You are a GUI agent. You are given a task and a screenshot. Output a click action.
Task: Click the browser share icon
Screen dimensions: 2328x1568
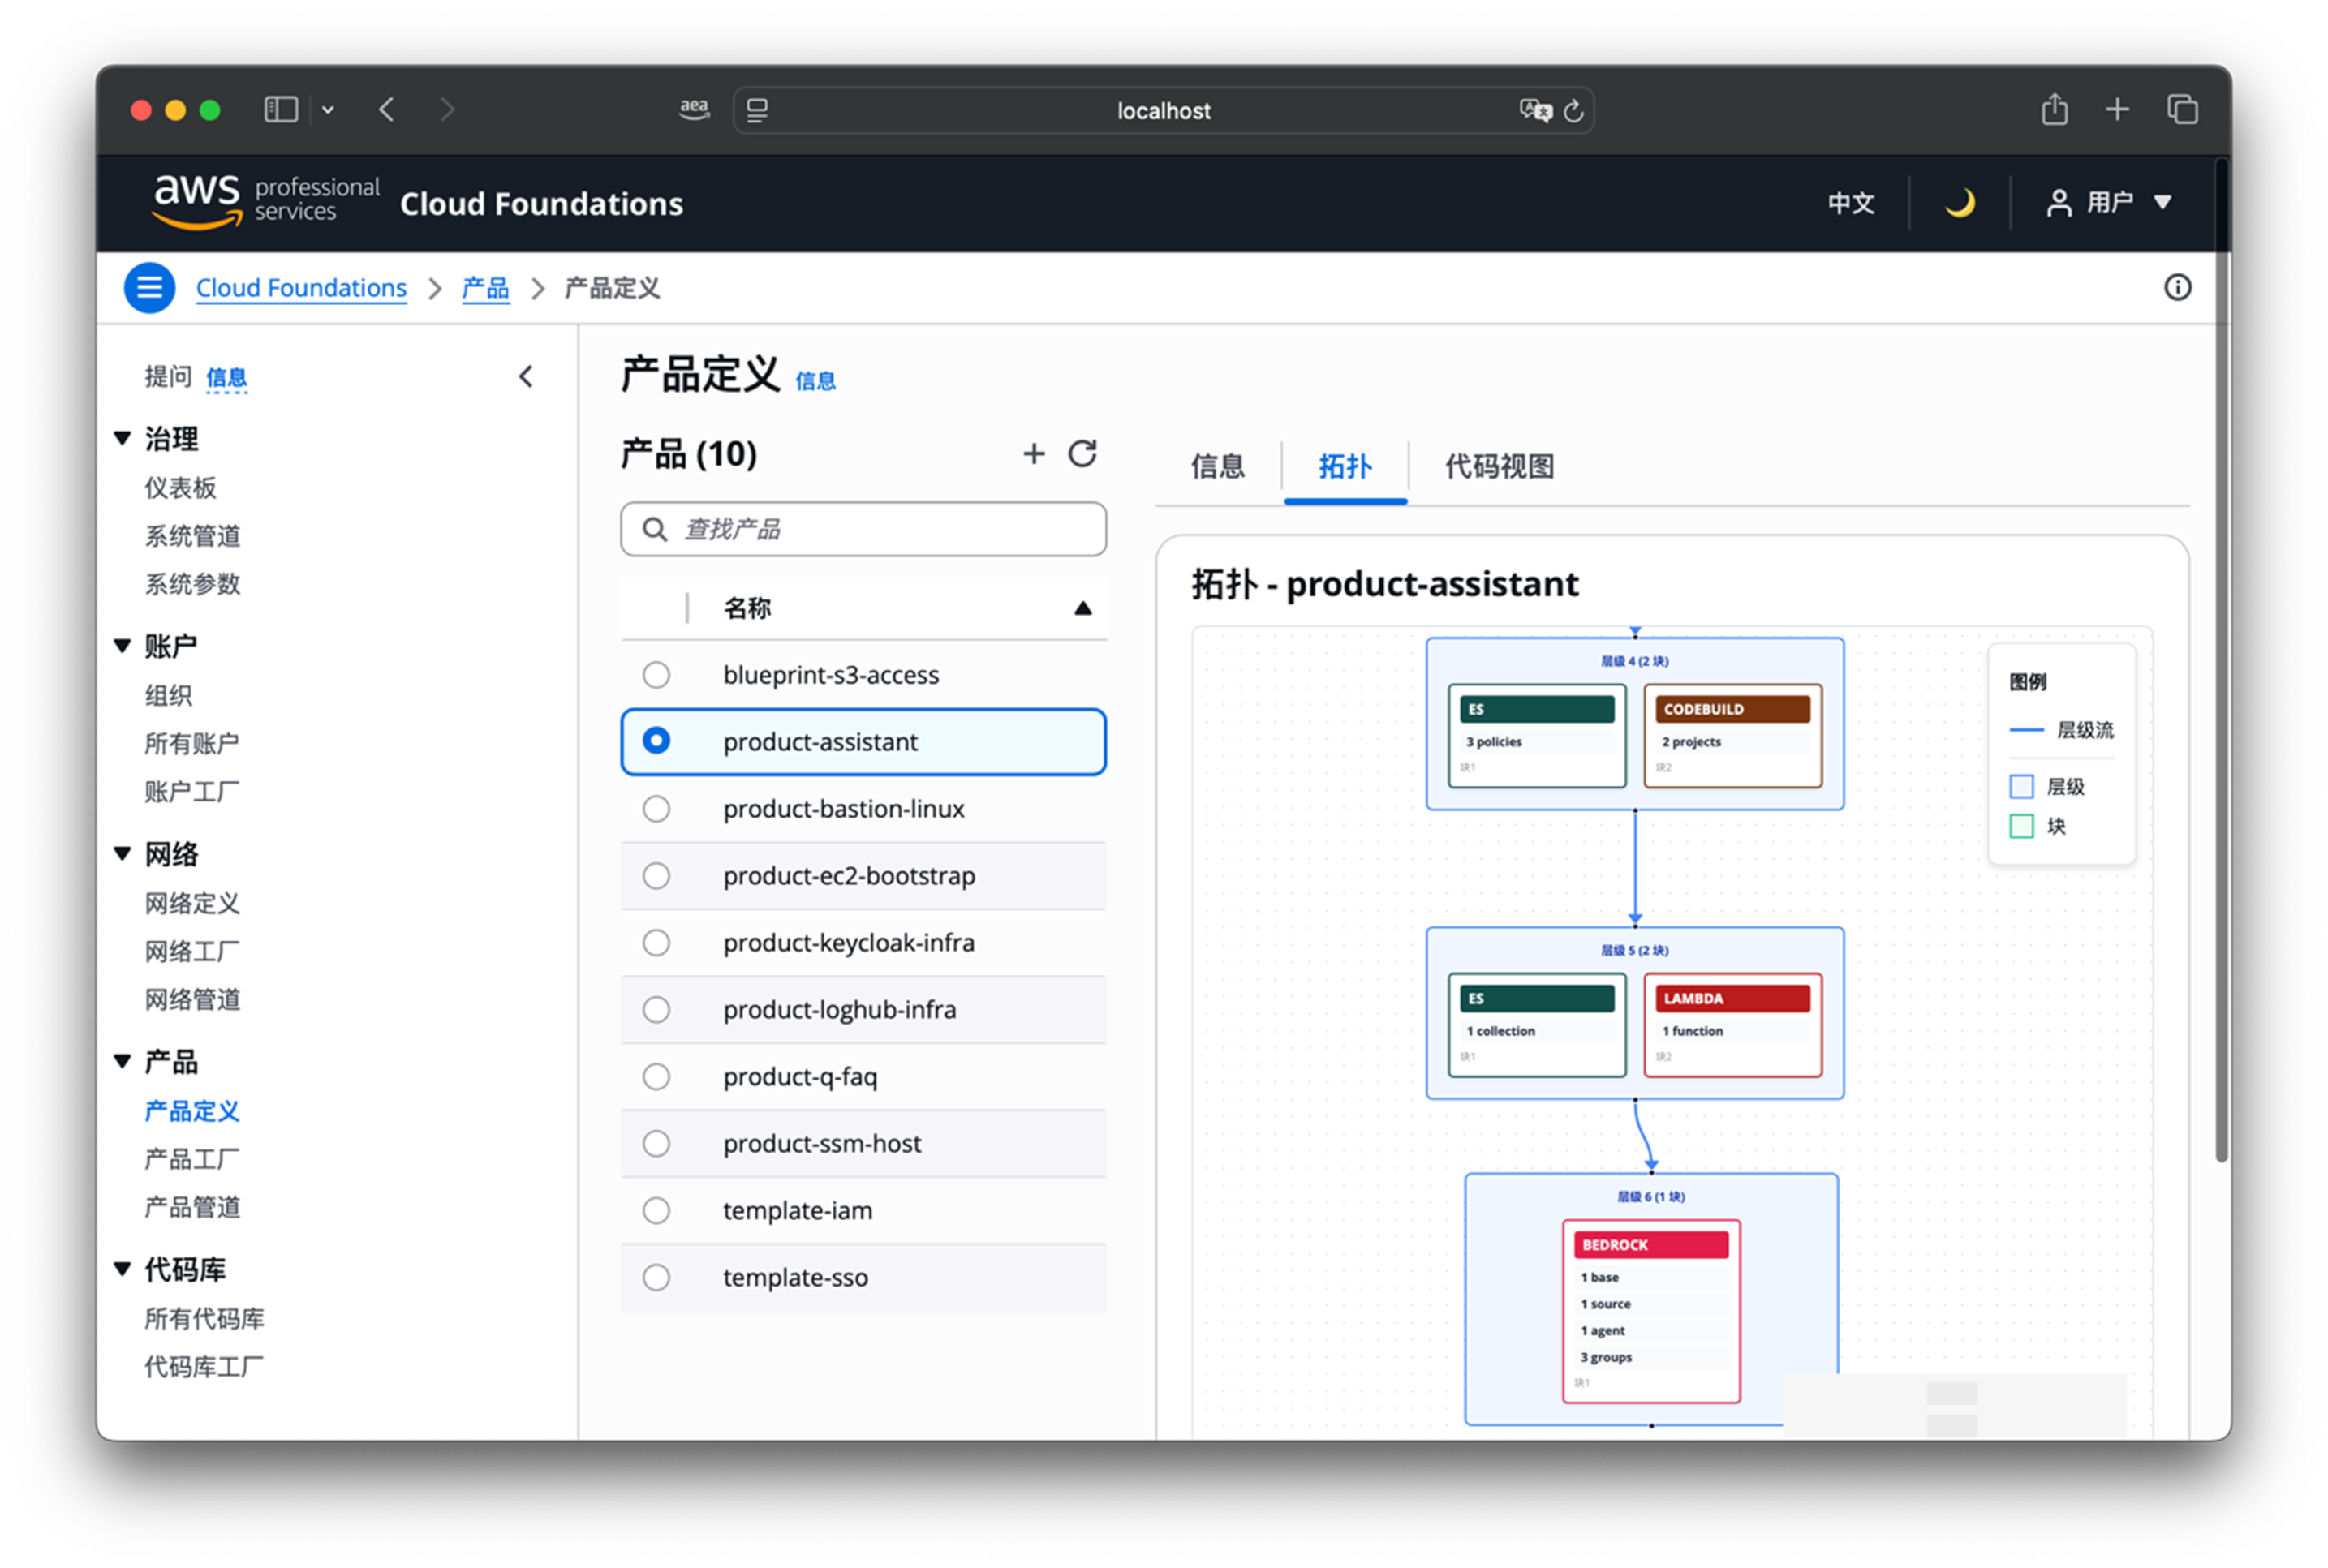[x=2054, y=109]
